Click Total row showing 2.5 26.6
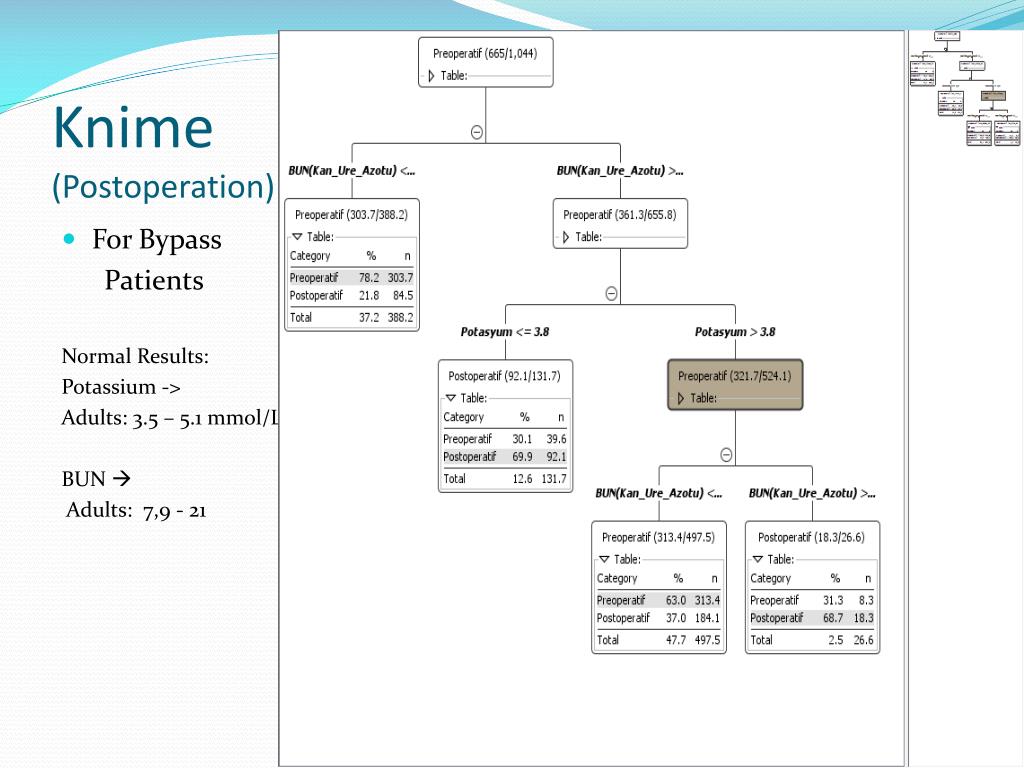This screenshot has height=768, width=1024. (x=812, y=640)
